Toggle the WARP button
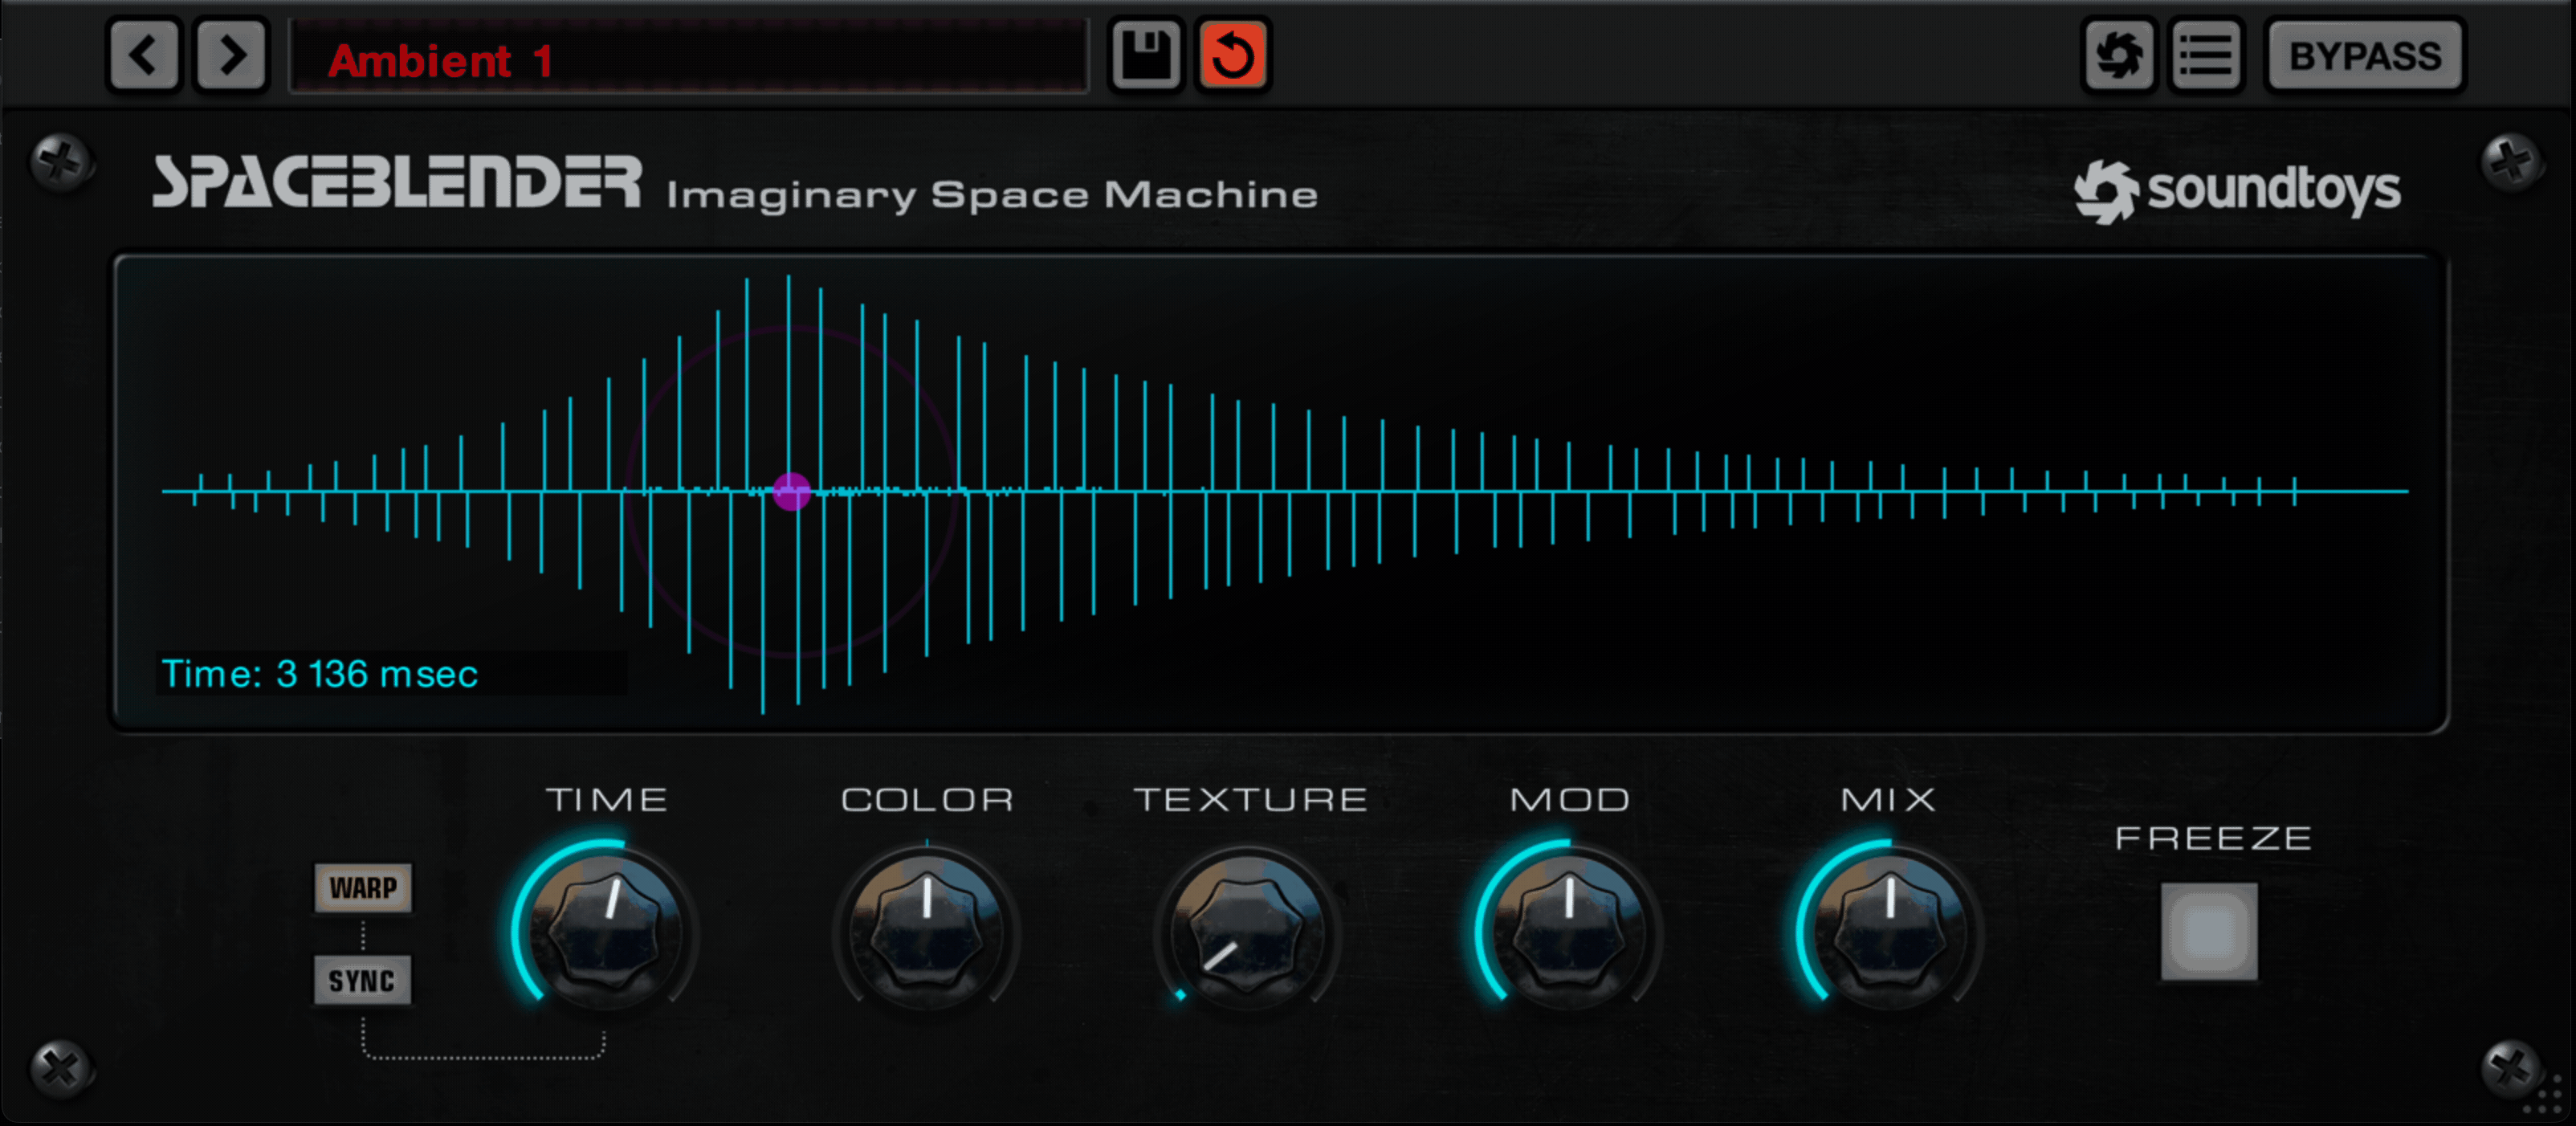Image resolution: width=2576 pixels, height=1126 pixels. point(363,887)
